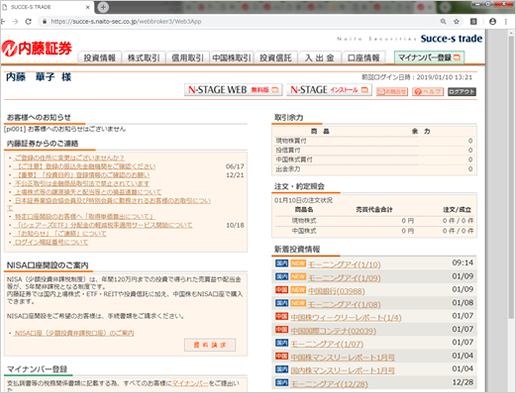Click the extension icon beside the star

[x=473, y=22]
